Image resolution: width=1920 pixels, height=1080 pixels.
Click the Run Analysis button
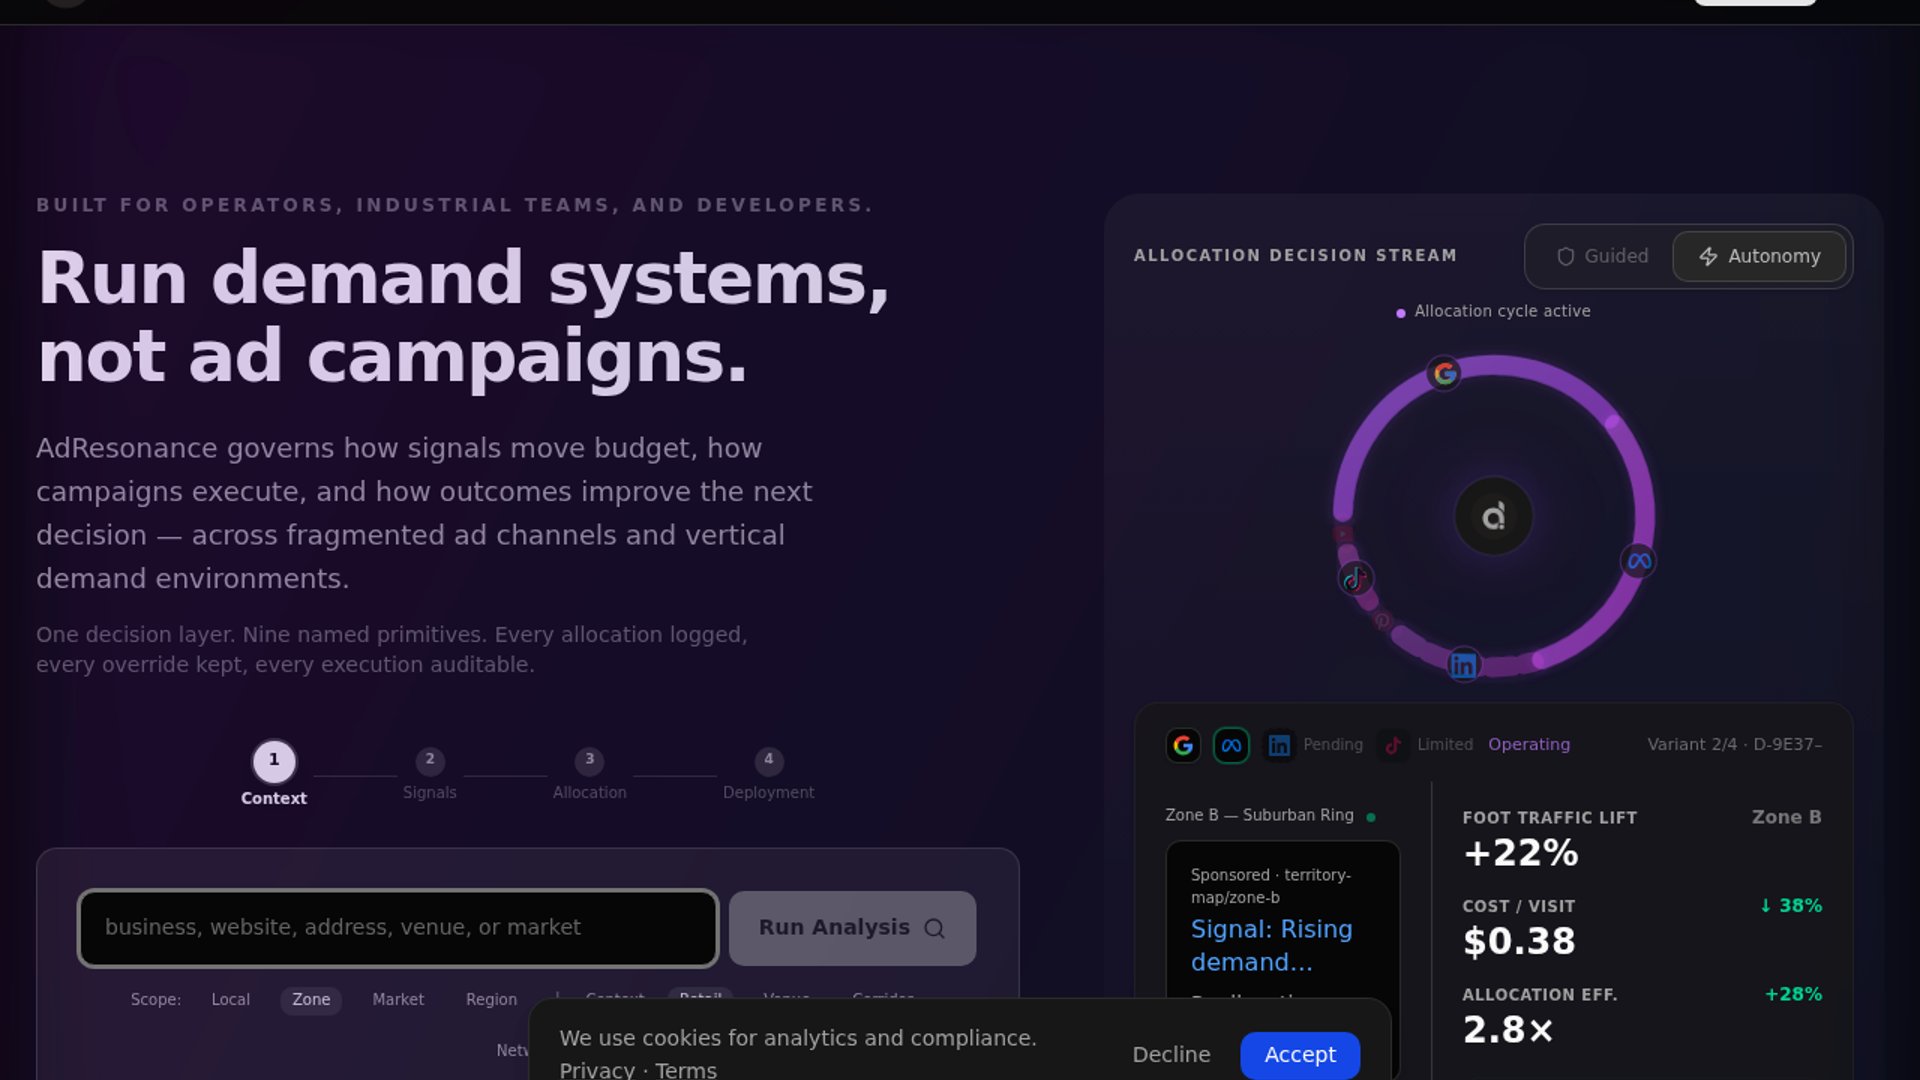[x=852, y=928]
